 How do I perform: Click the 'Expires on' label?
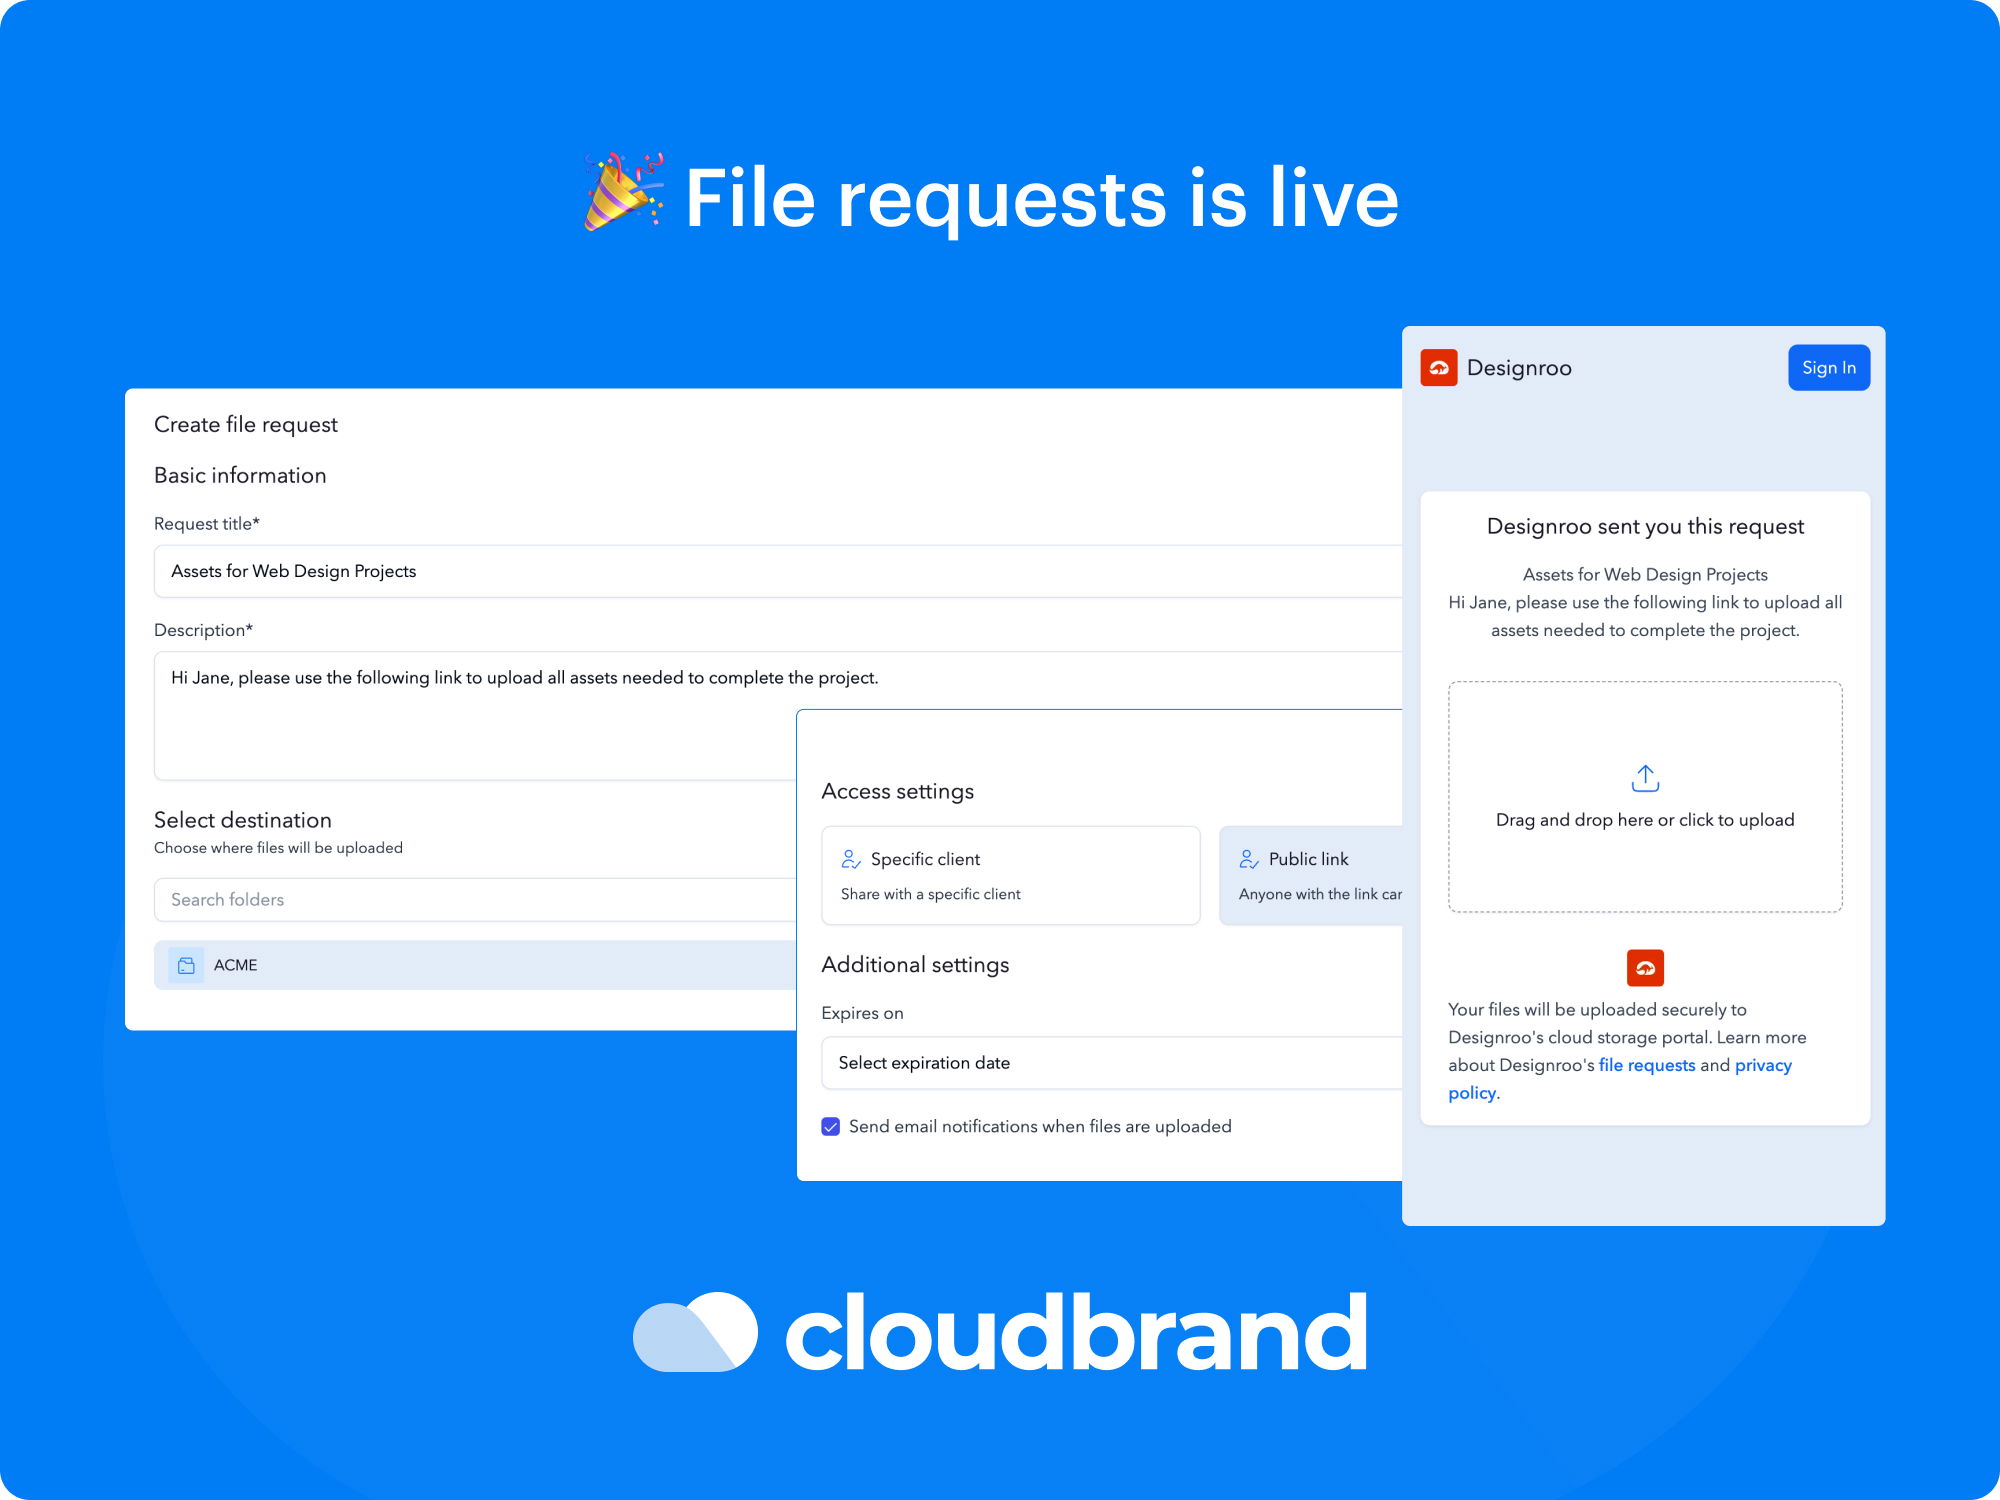pos(862,1013)
